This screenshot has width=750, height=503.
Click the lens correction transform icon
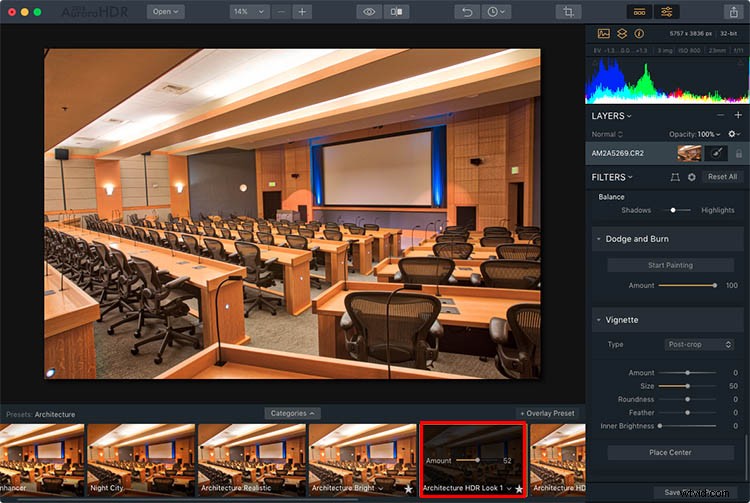(x=675, y=177)
